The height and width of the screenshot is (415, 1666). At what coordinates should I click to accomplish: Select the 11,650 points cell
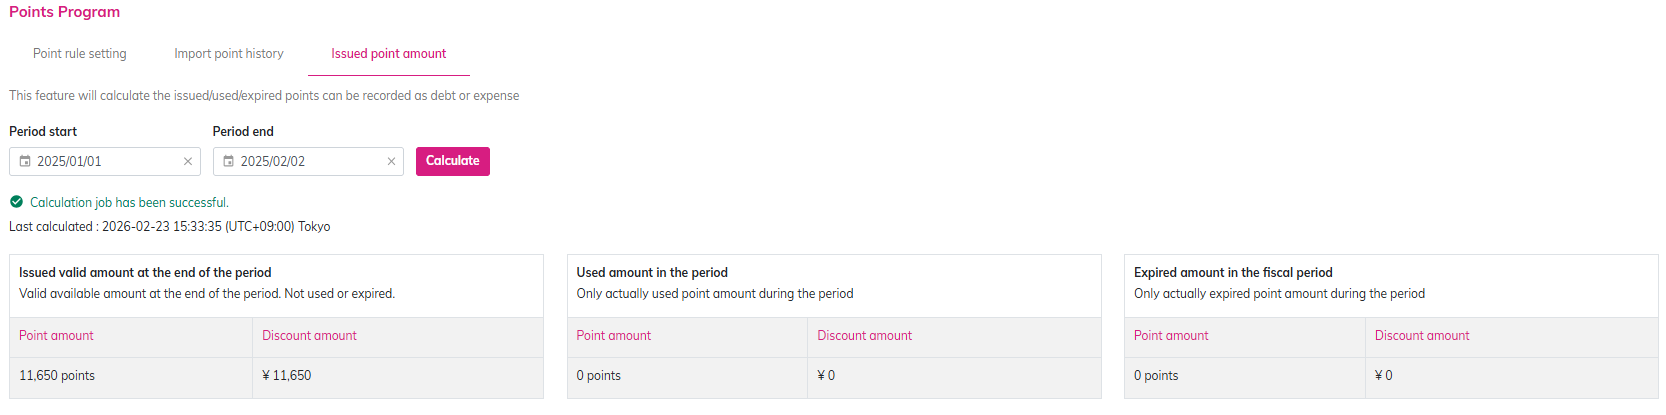pos(57,376)
